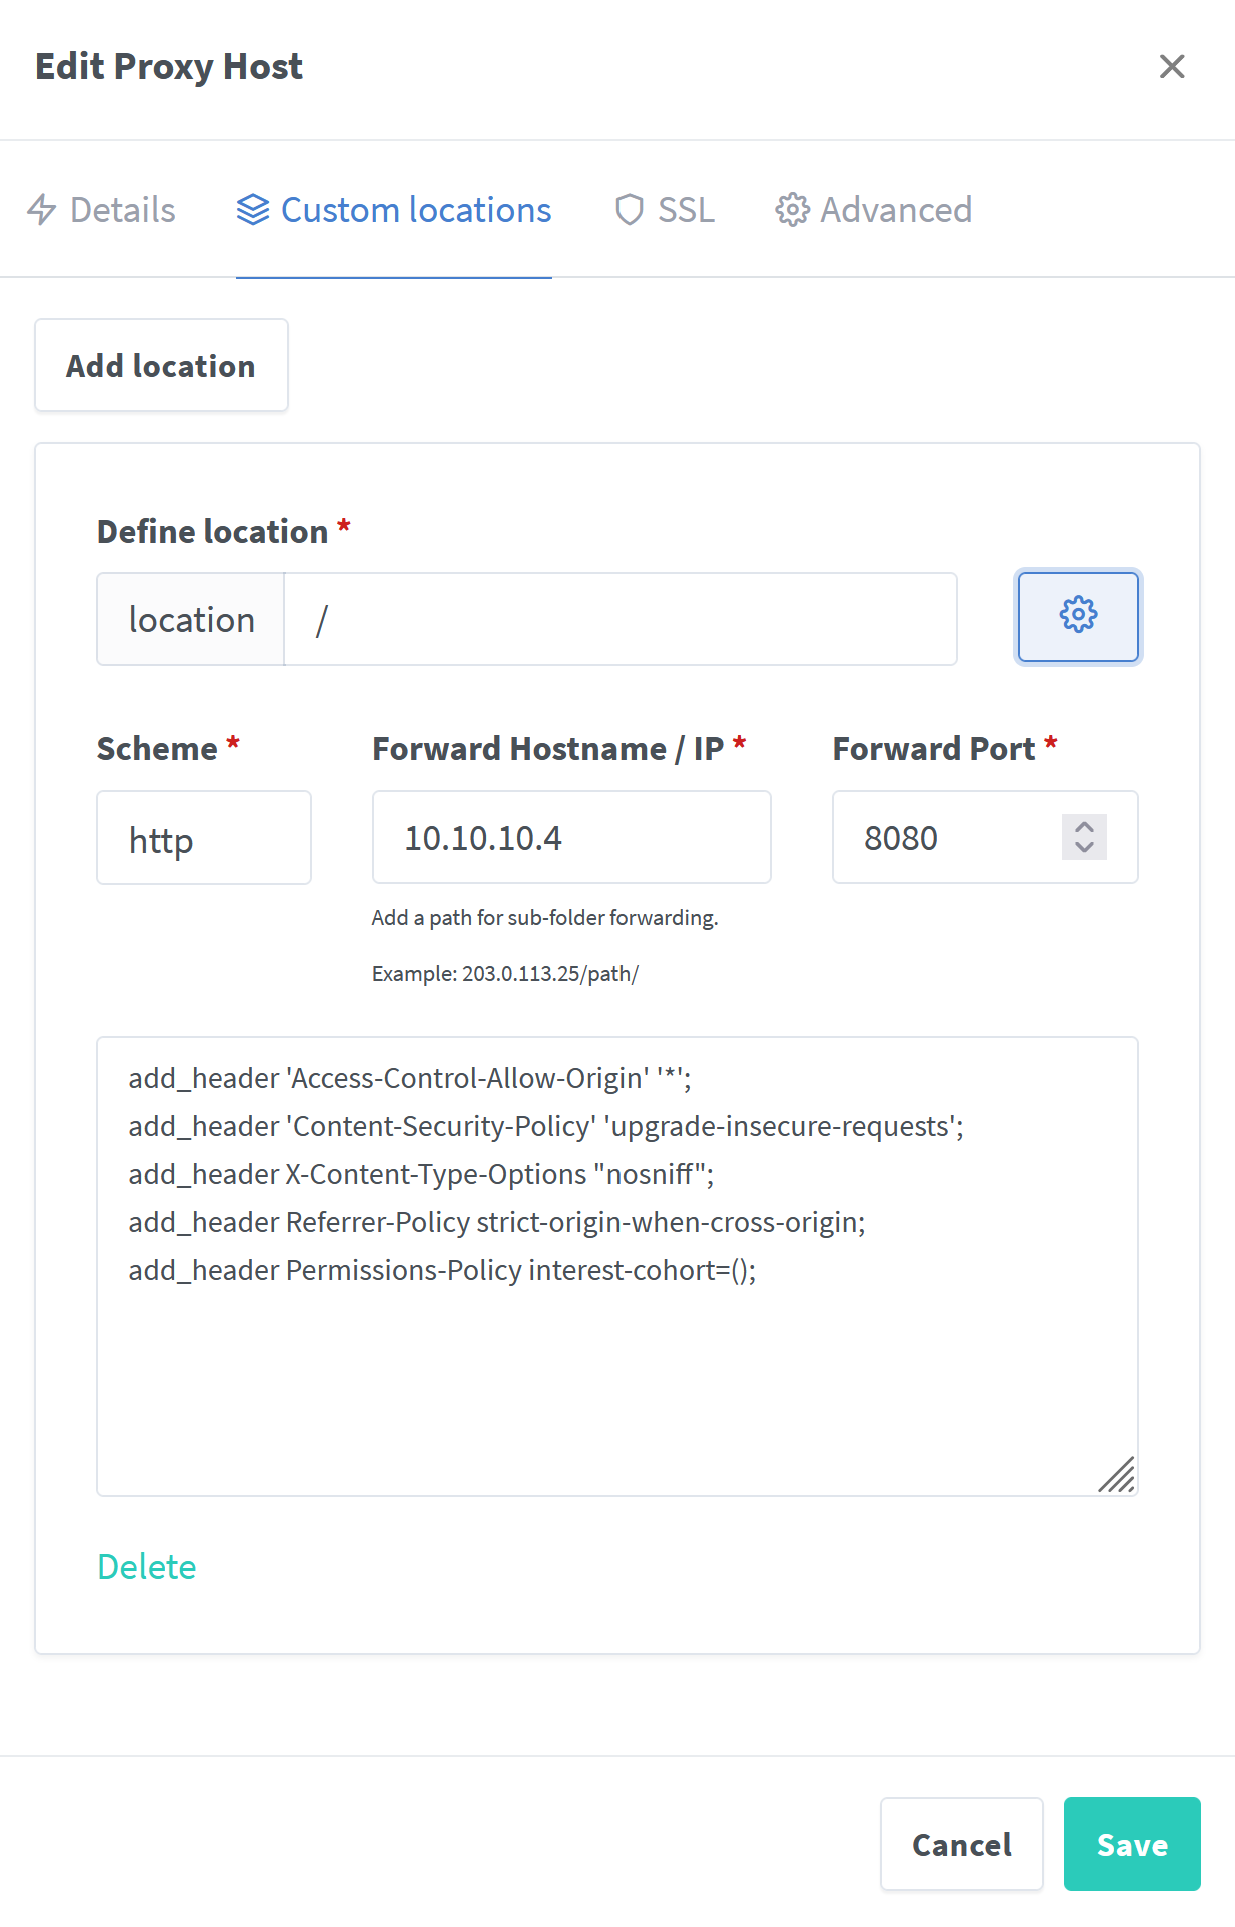Close the Edit Proxy Host dialog

[1172, 66]
